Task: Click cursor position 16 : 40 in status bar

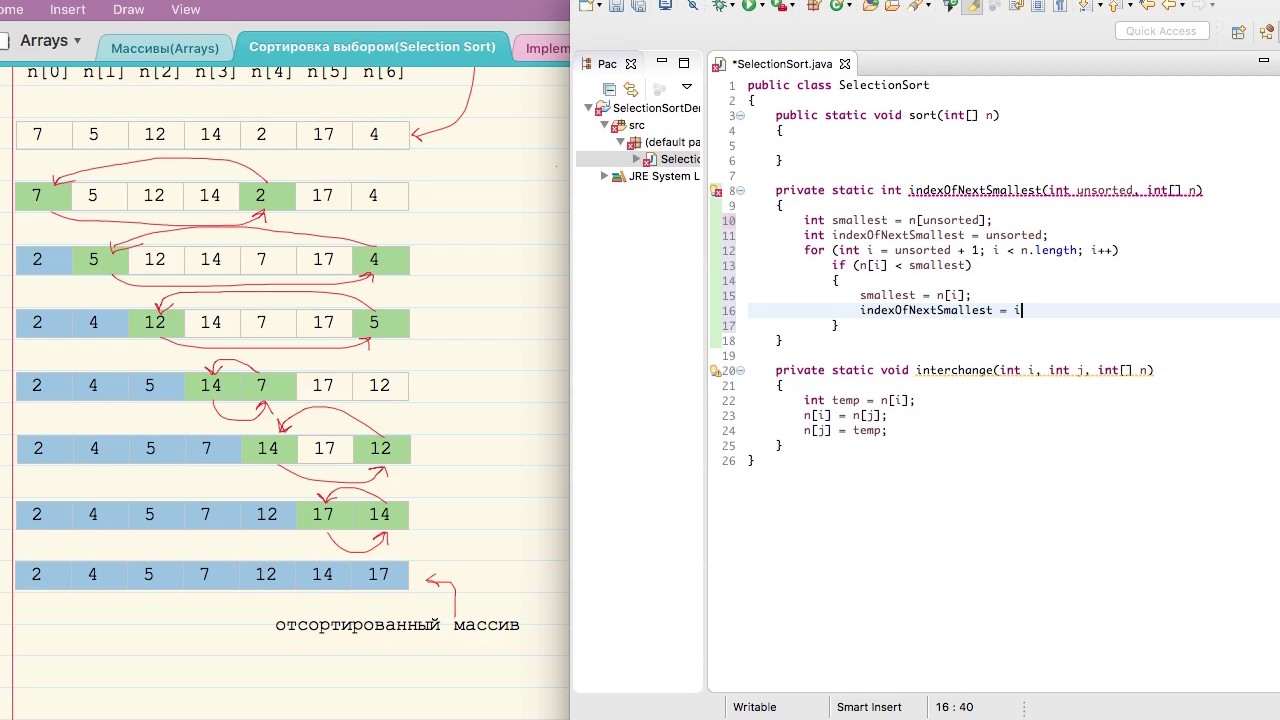Action: coord(954,707)
